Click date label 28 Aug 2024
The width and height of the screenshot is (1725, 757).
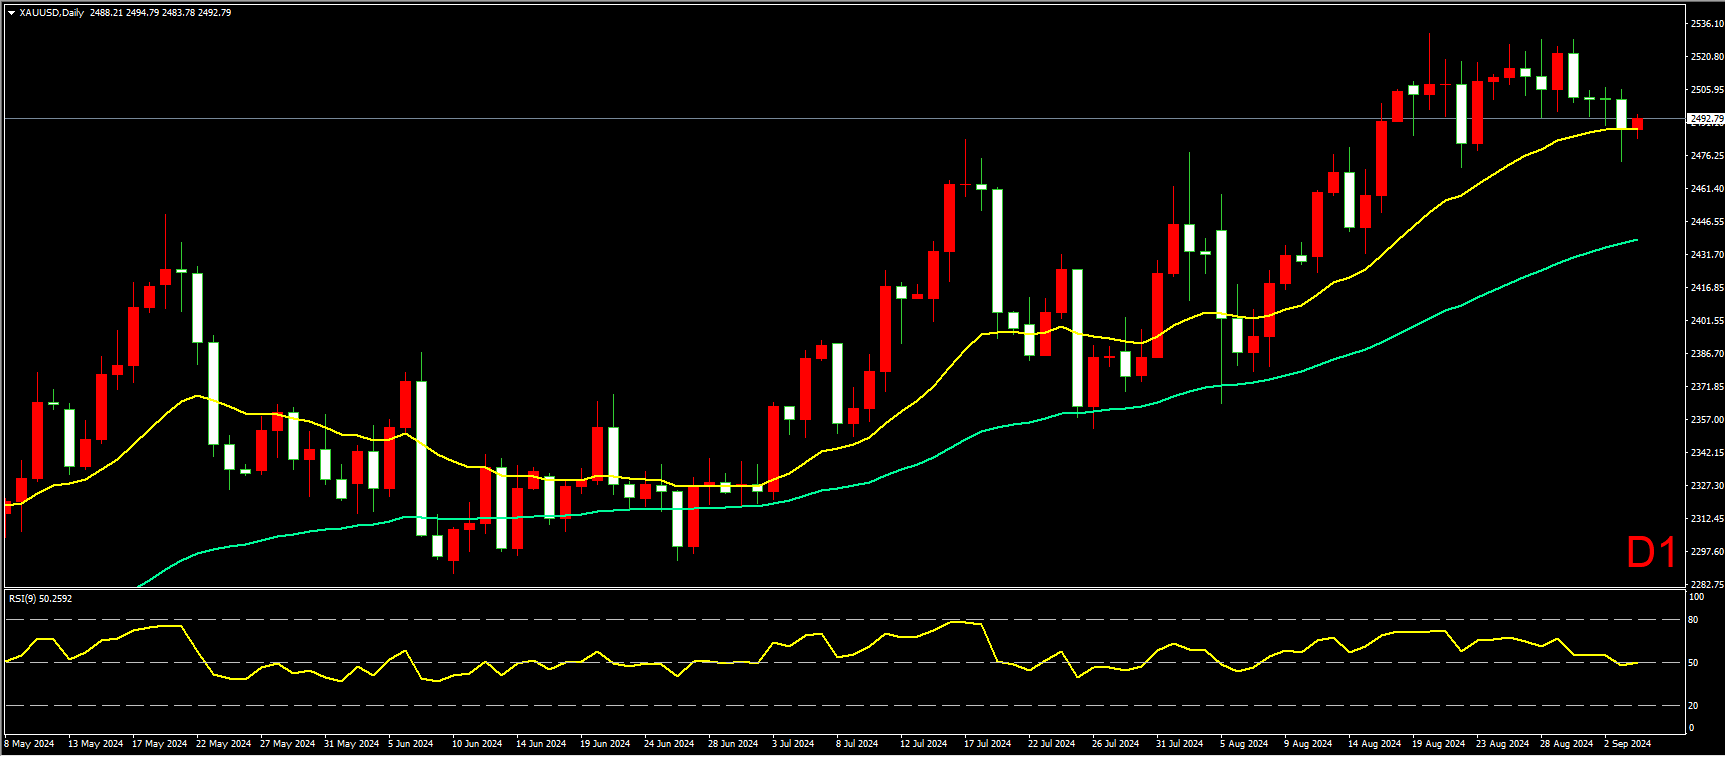[x=1566, y=744]
